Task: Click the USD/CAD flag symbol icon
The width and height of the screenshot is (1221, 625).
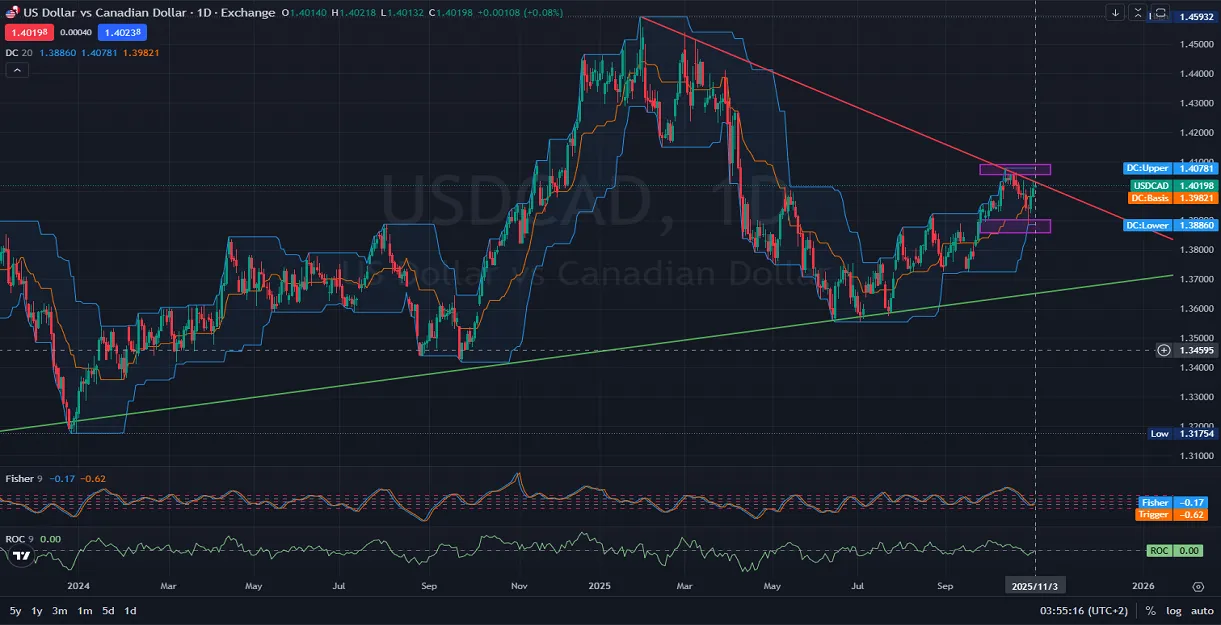Action: (11, 13)
